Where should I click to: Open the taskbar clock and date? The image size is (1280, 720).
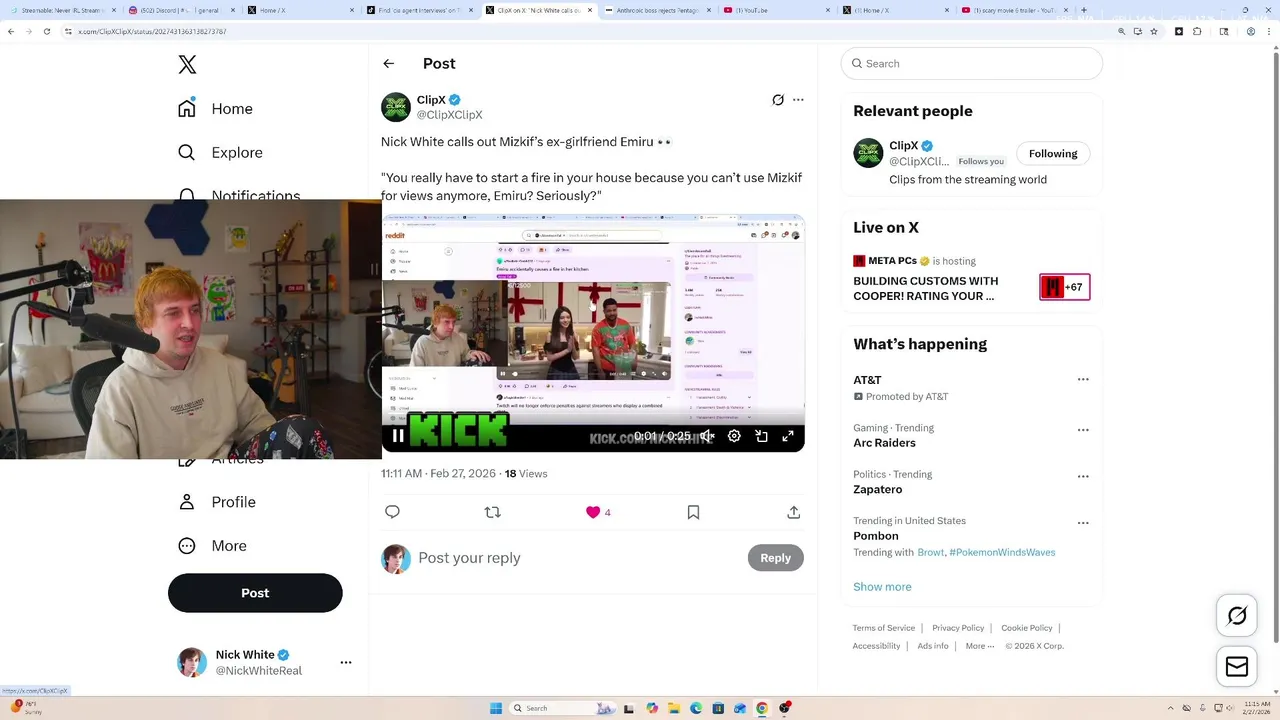1257,708
